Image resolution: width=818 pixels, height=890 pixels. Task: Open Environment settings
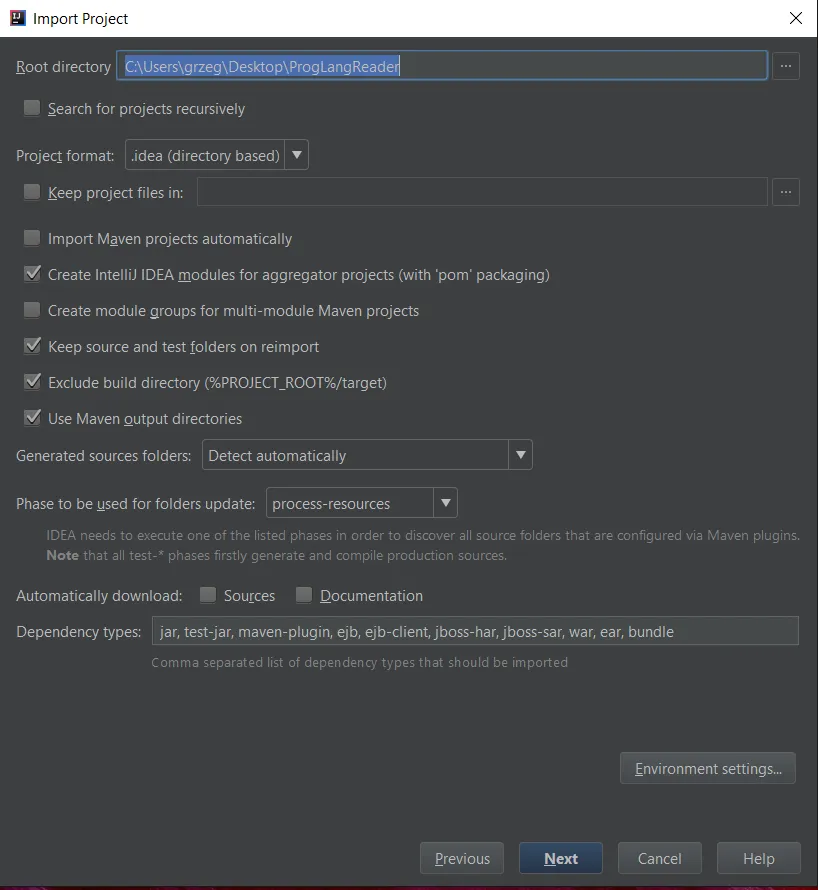tap(708, 769)
